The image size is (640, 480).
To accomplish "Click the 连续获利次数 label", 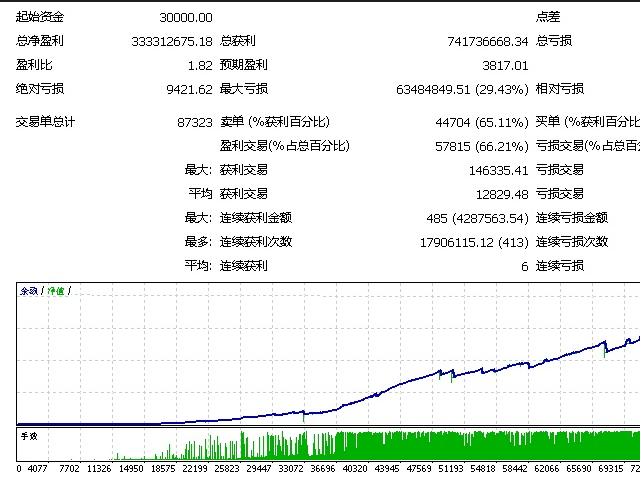I will [256, 242].
